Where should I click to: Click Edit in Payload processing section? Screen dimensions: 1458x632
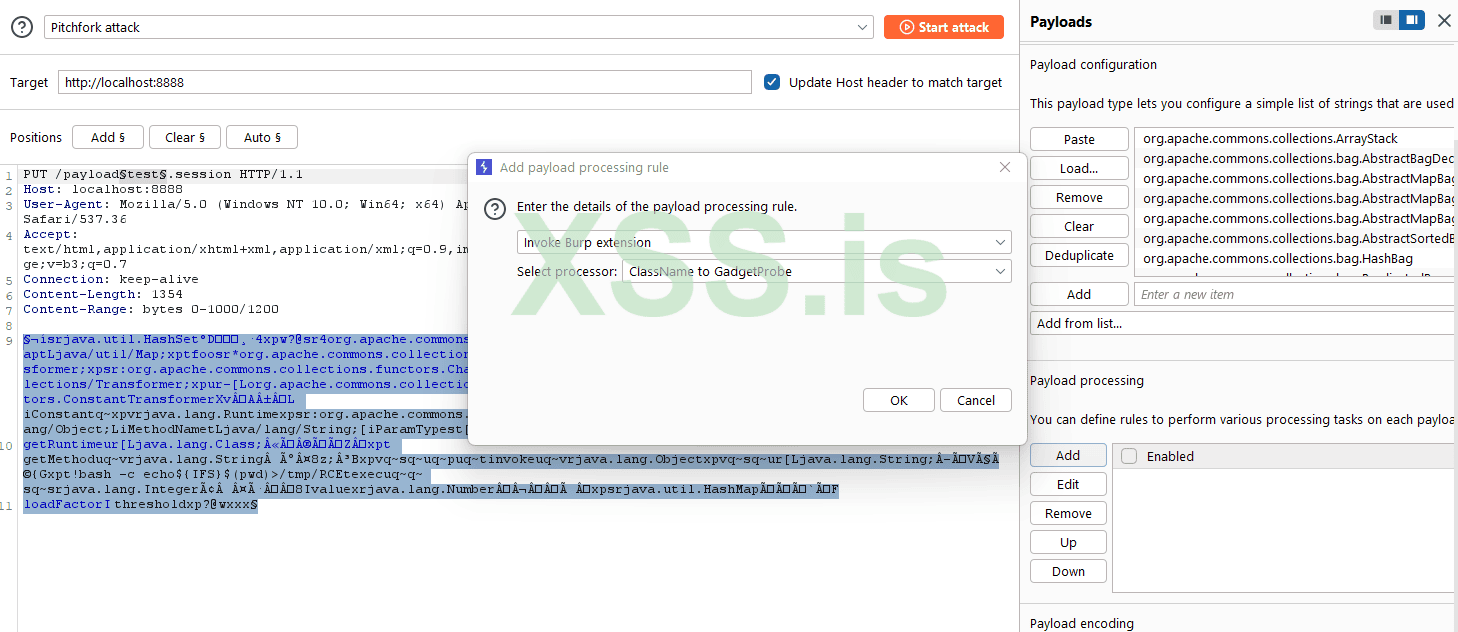point(1068,484)
